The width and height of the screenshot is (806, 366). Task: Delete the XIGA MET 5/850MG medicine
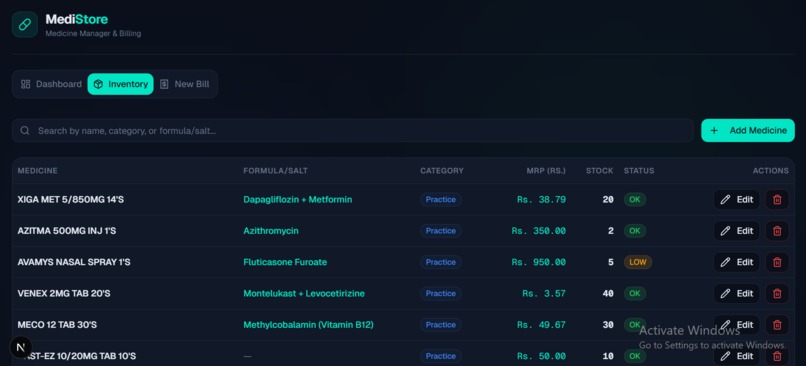click(x=777, y=199)
